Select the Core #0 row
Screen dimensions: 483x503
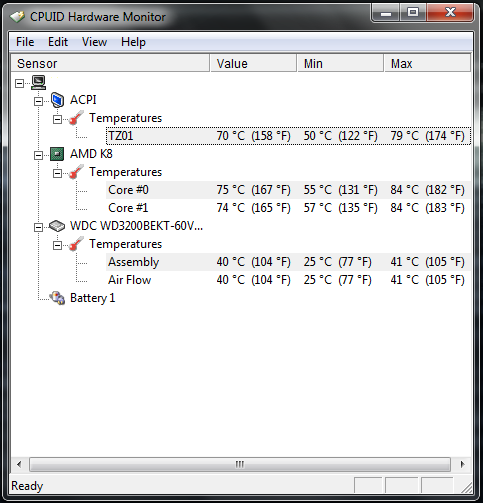(x=288, y=190)
